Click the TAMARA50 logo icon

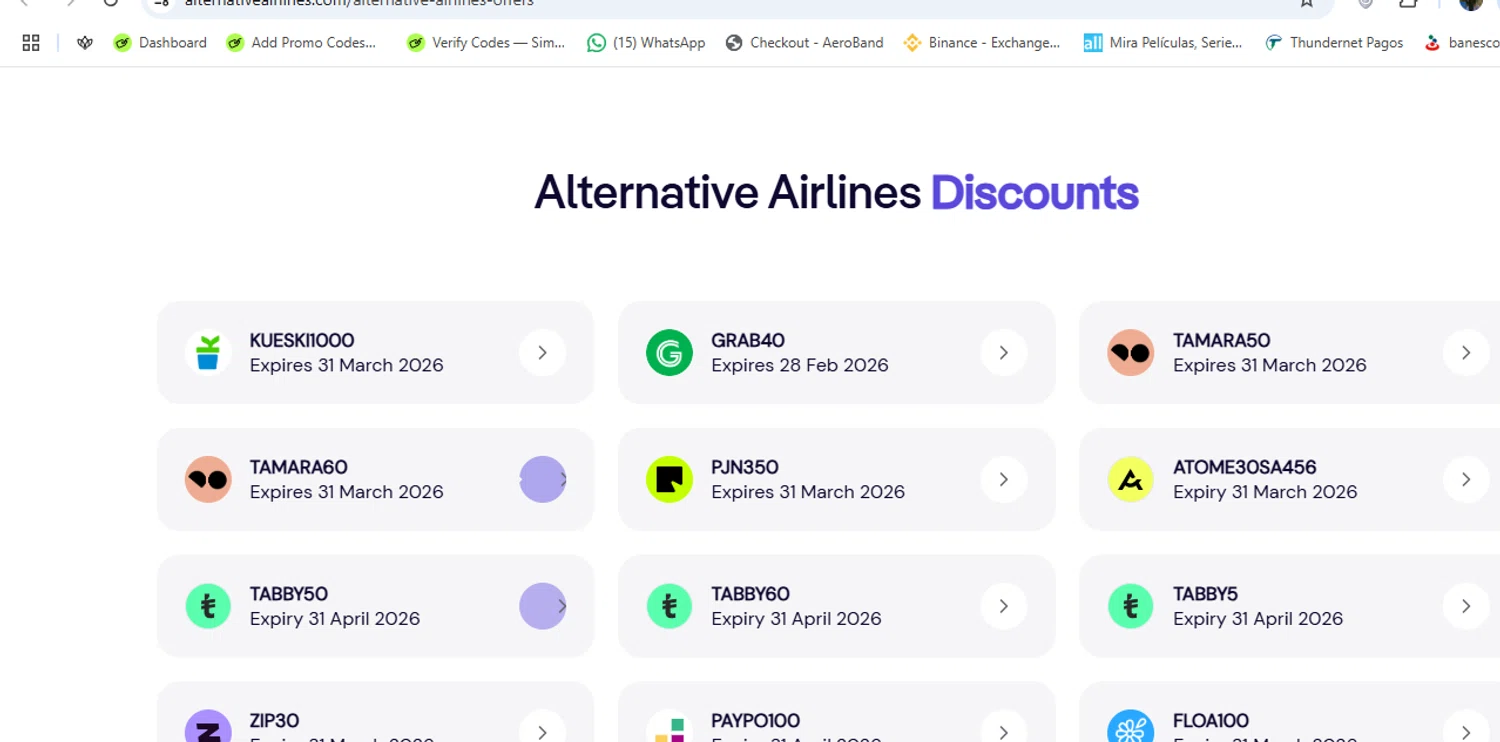1130,353
